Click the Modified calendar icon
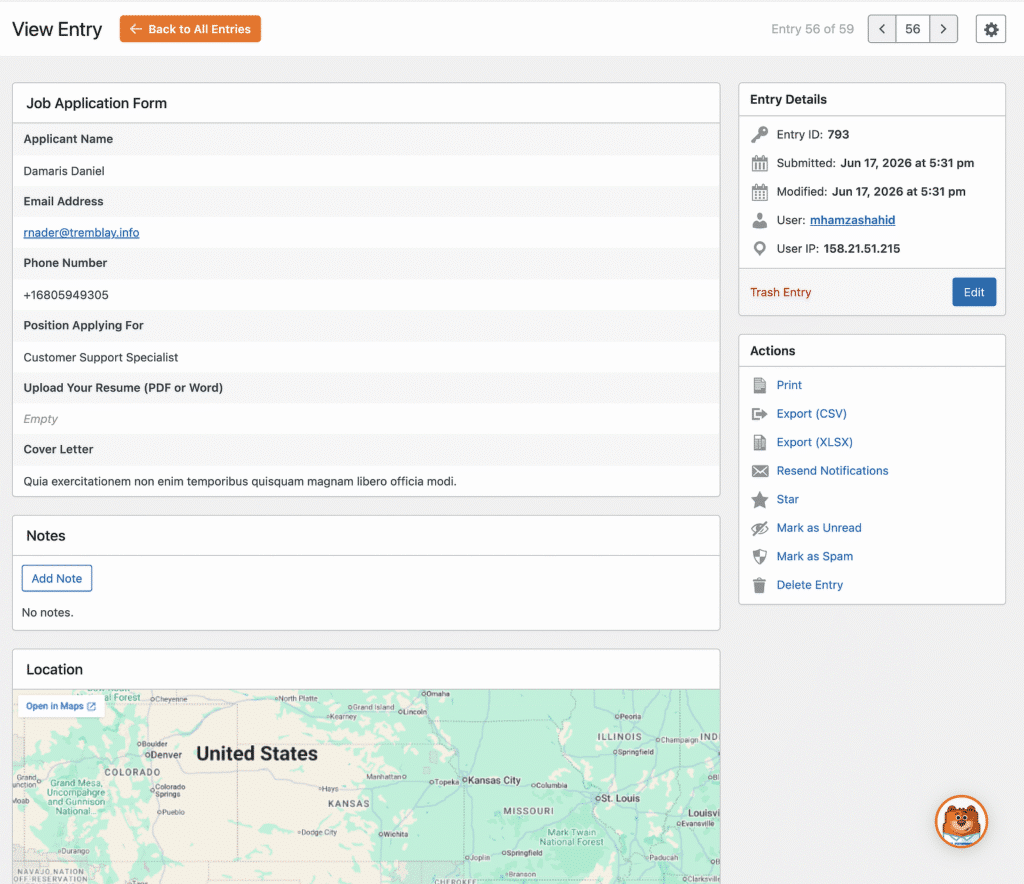The height and width of the screenshot is (884, 1024). pyautogui.click(x=760, y=192)
